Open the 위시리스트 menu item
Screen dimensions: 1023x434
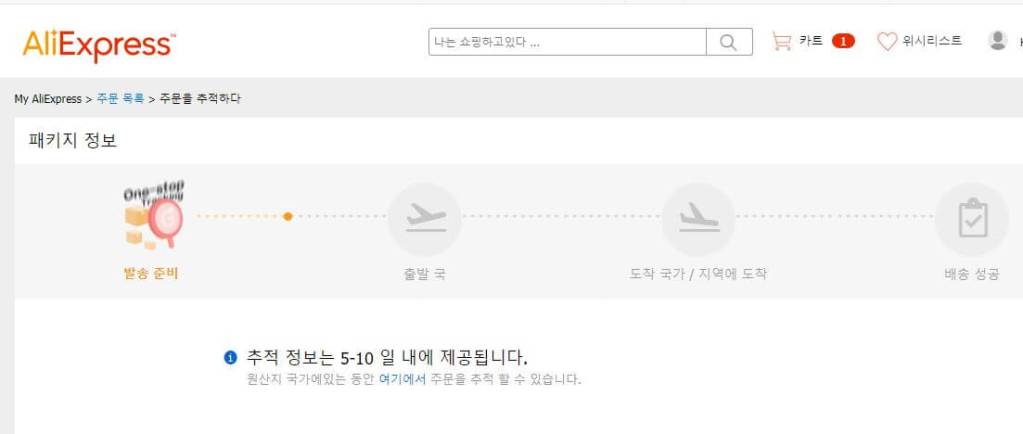tap(932, 41)
